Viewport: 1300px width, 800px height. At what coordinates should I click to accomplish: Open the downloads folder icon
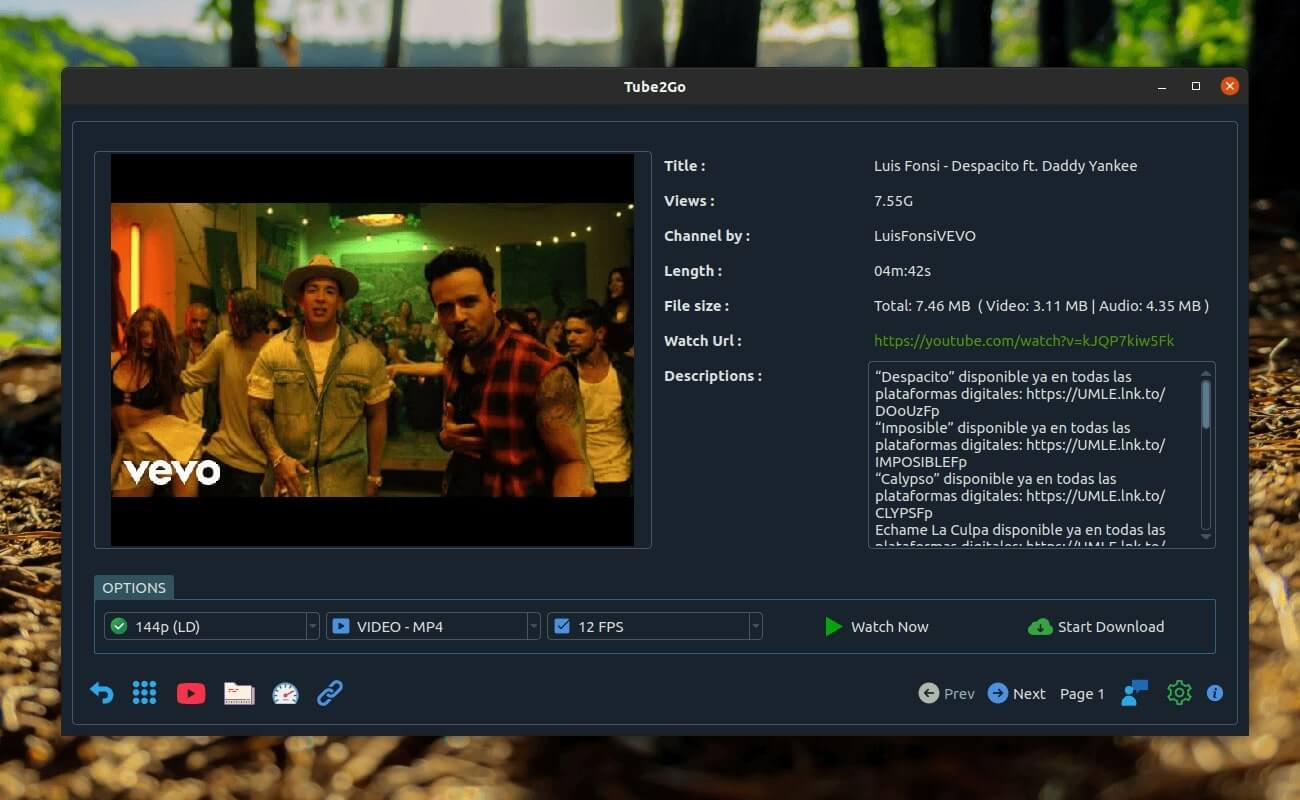point(239,693)
